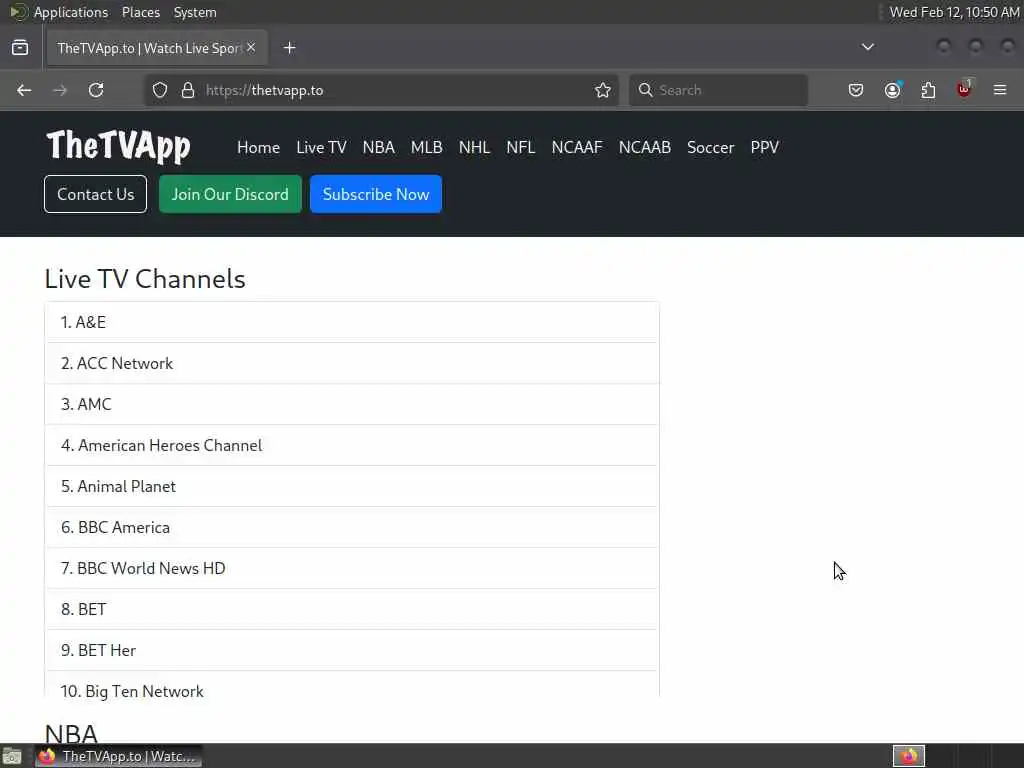Open the NCAAB nav link
Image resolution: width=1024 pixels, height=768 pixels.
point(645,148)
